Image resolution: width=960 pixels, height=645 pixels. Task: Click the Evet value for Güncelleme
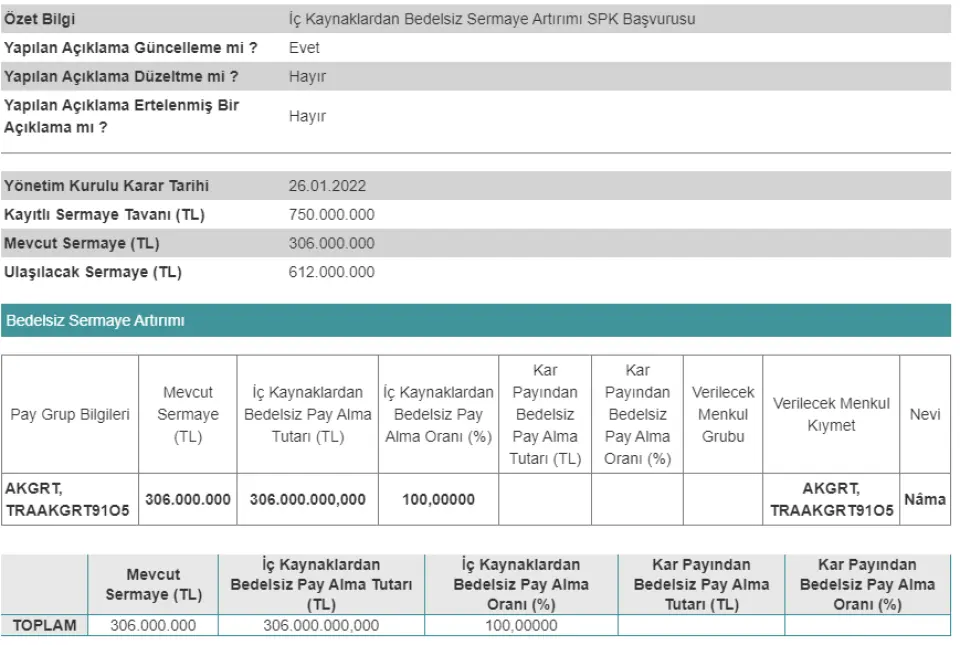304,47
